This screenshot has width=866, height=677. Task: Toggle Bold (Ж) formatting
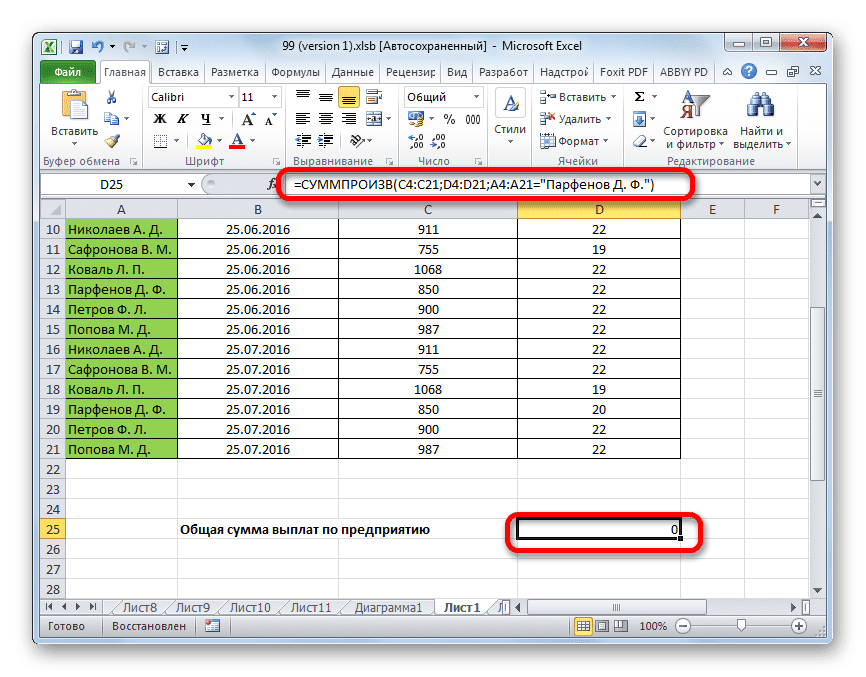coord(160,119)
